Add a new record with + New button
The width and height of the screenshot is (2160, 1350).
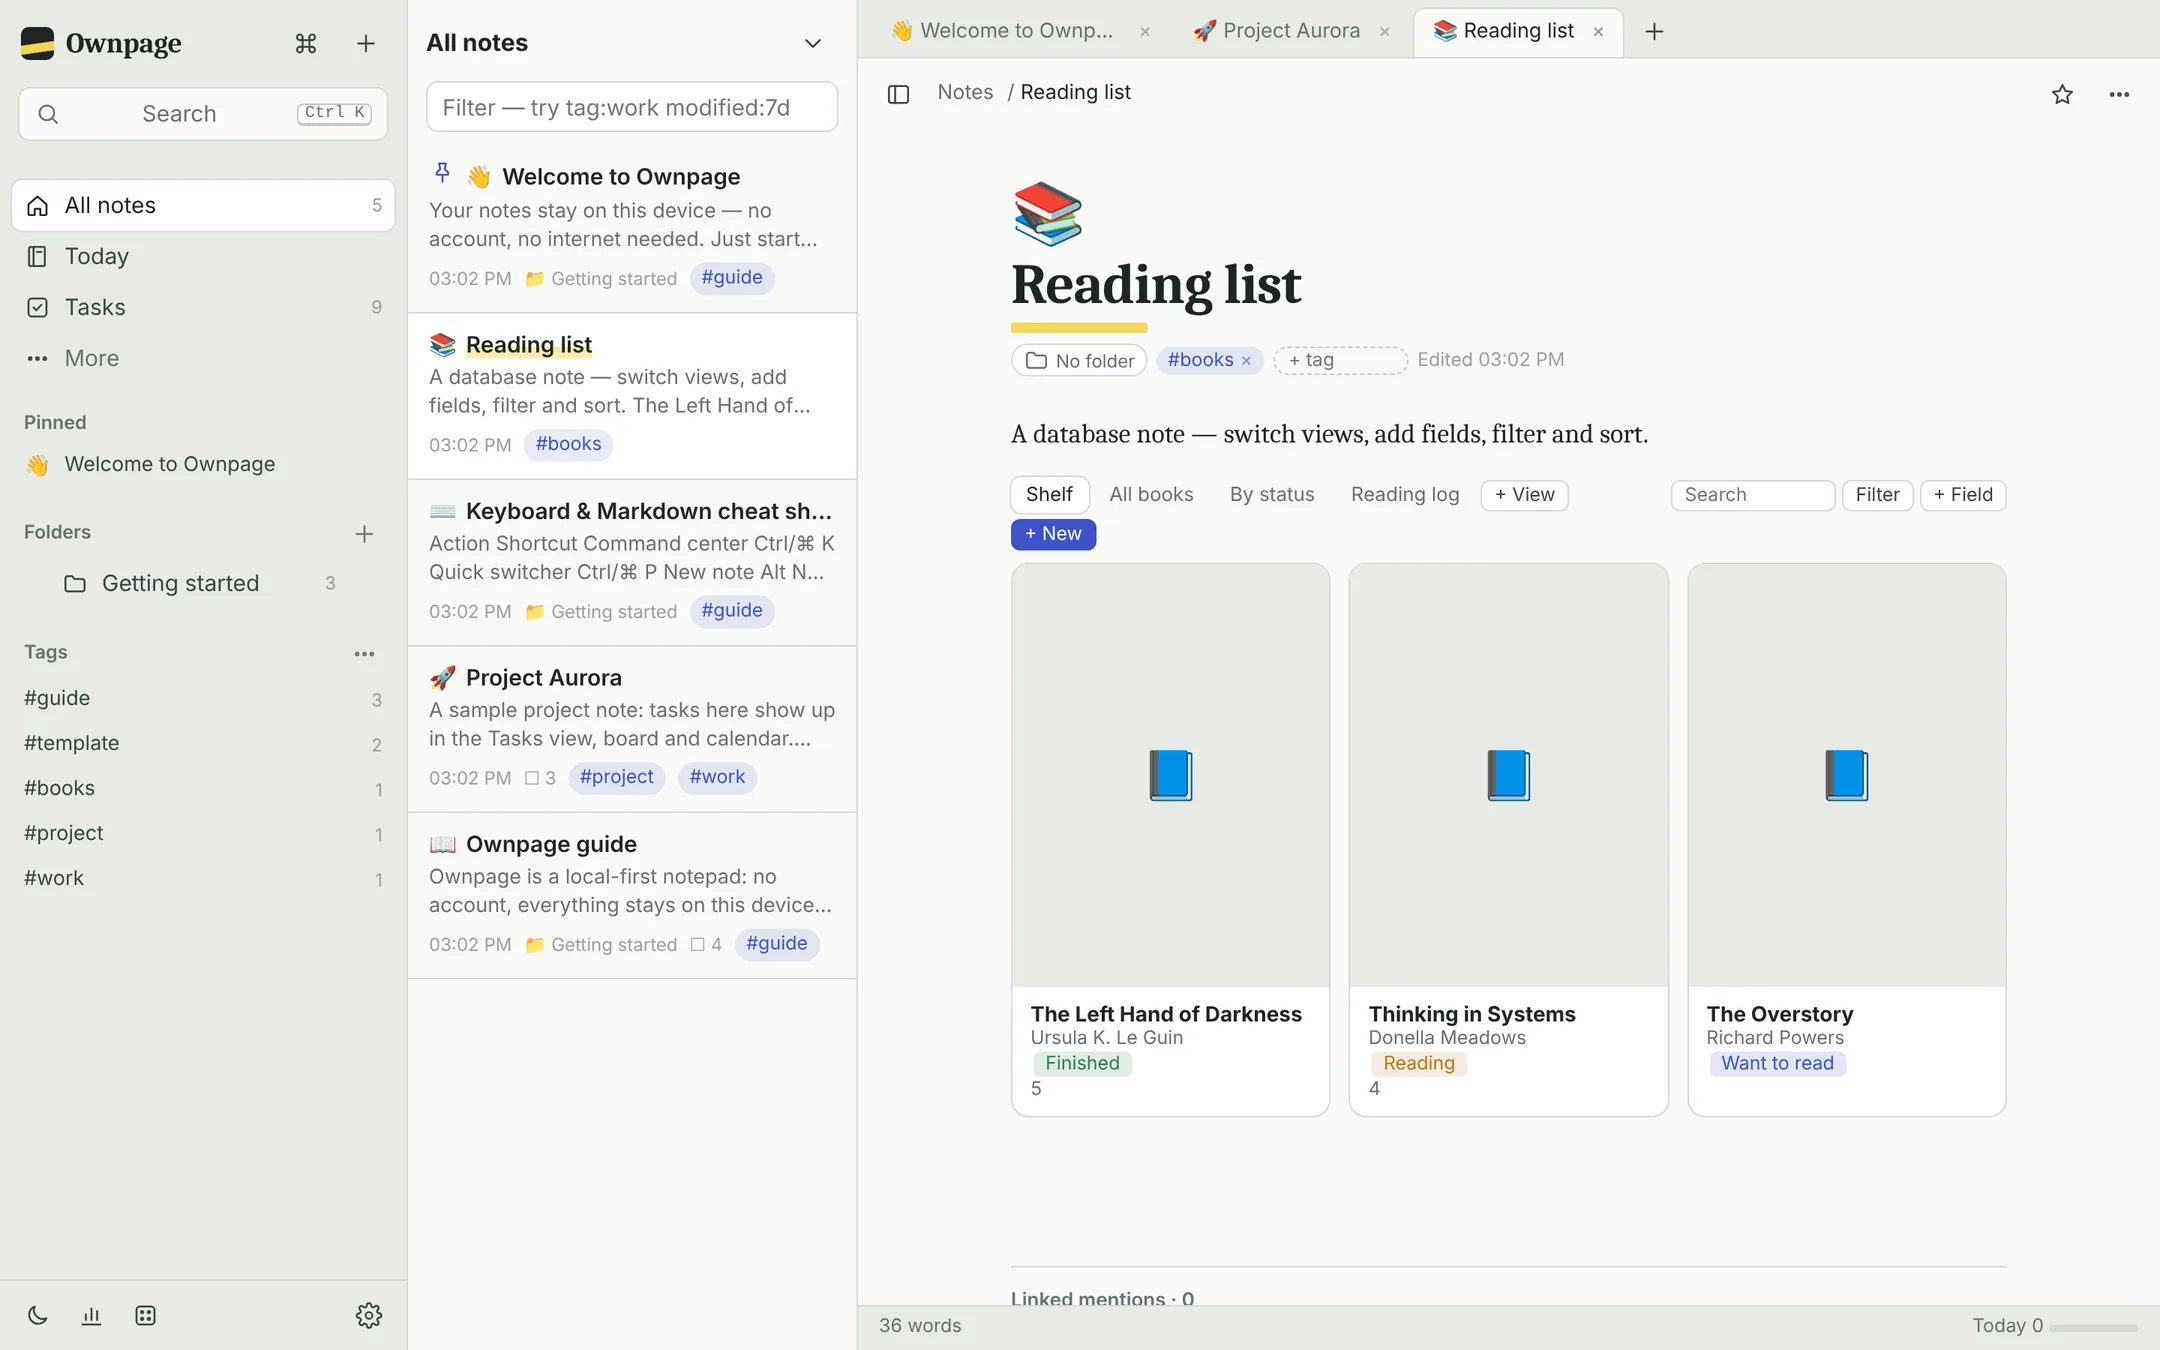click(x=1053, y=534)
